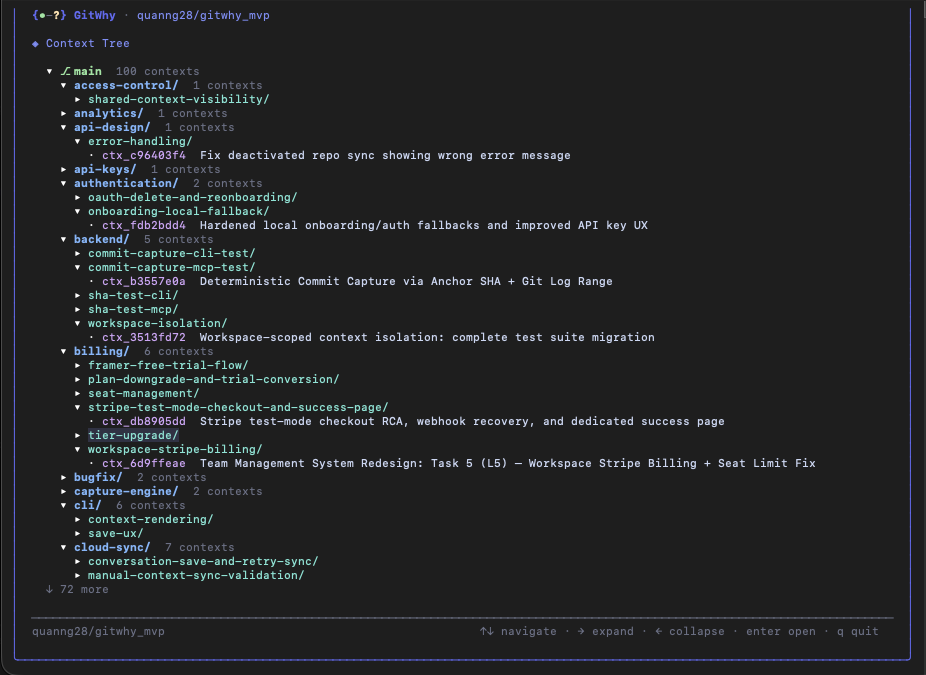Click the '72 more' indicator
Viewport: 926px width, 675px height.
[x=77, y=590]
